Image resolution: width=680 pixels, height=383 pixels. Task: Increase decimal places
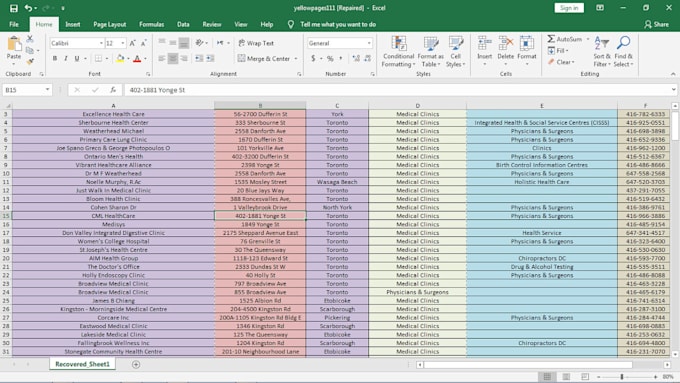[x=356, y=58]
